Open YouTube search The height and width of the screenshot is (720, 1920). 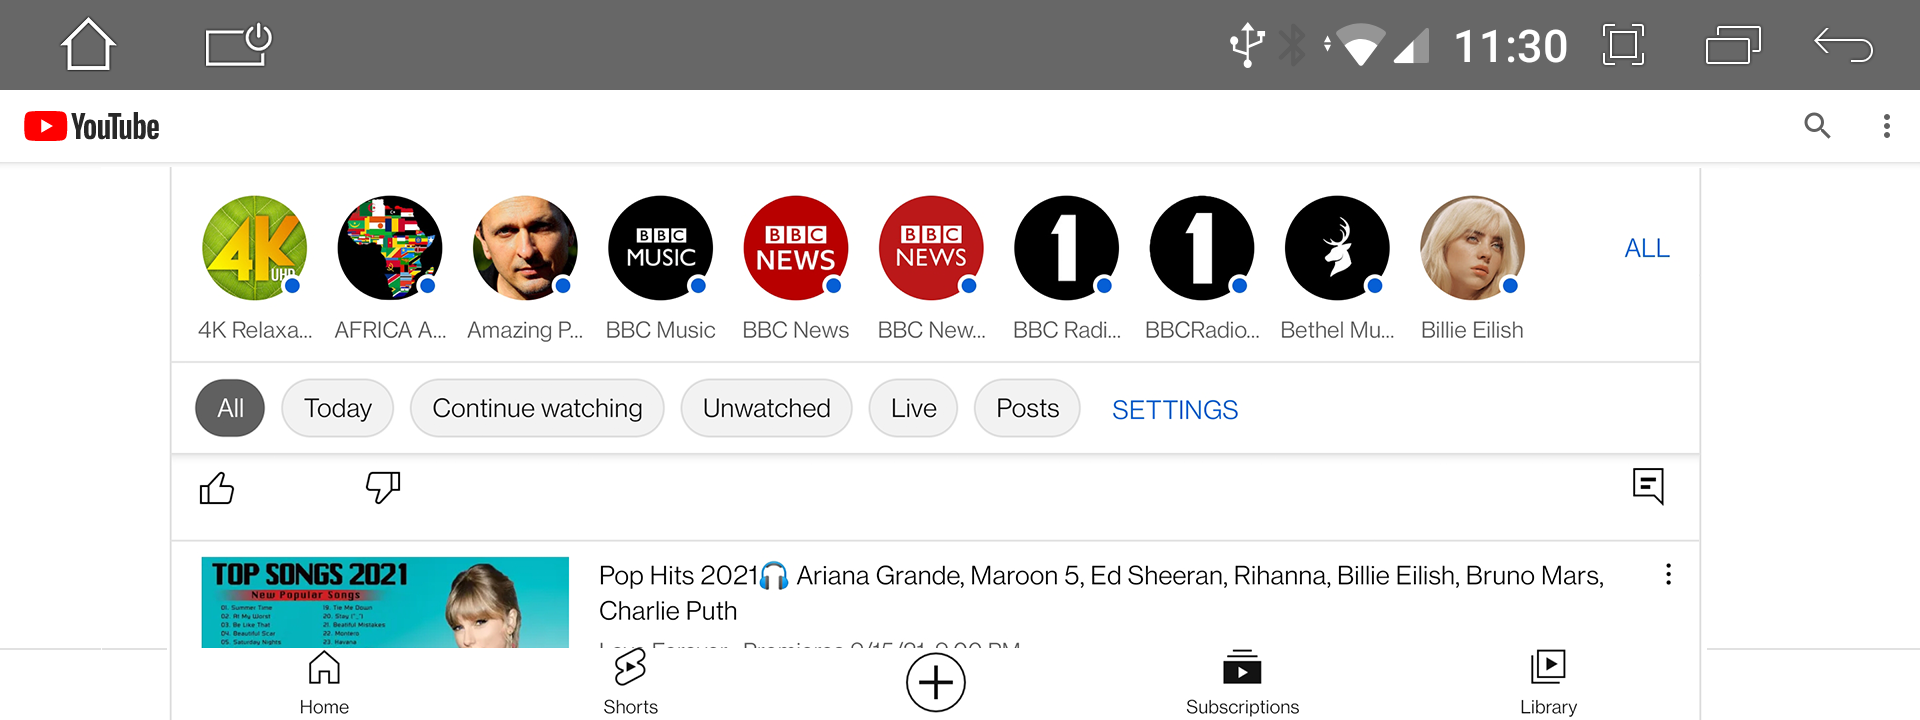coord(1816,126)
